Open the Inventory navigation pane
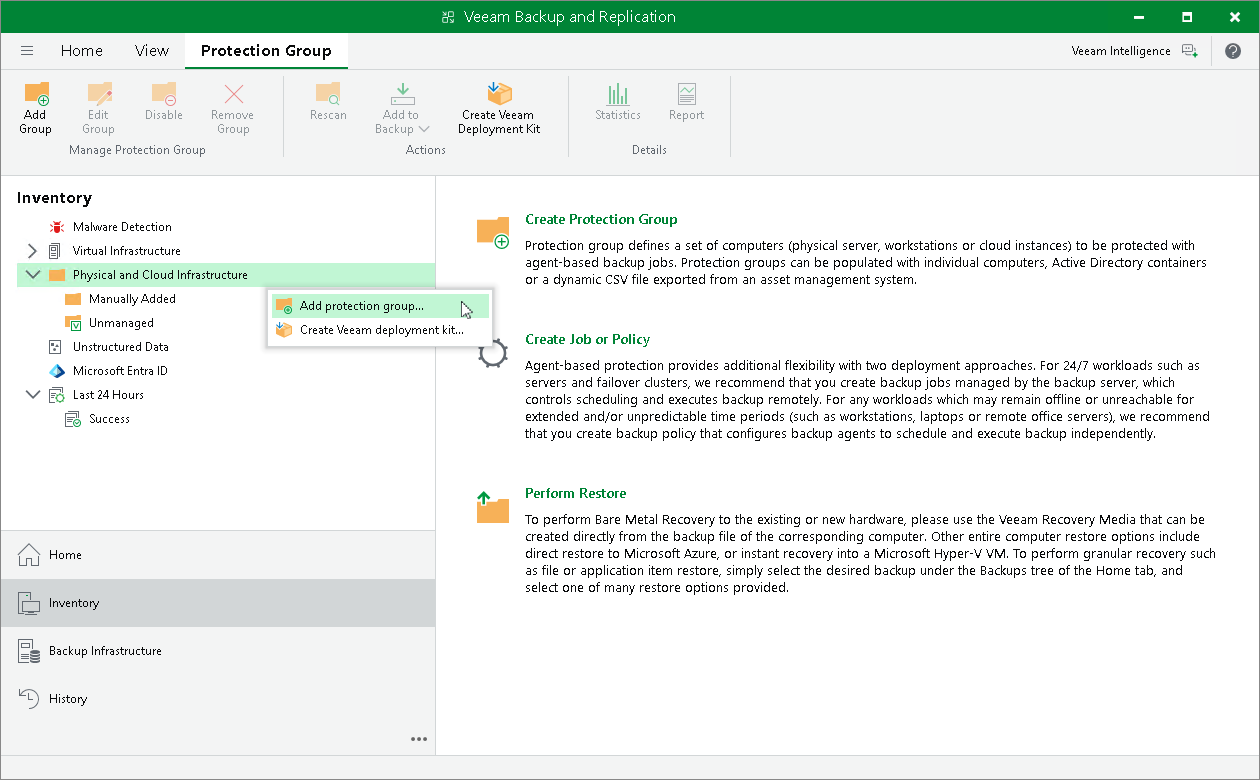The width and height of the screenshot is (1260, 780). 218,603
